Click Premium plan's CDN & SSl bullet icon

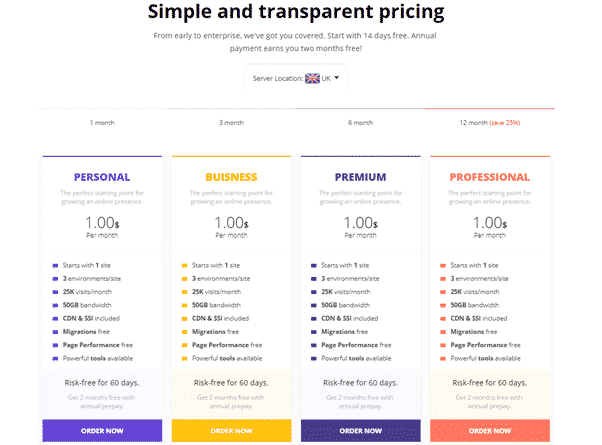pyautogui.click(x=314, y=318)
